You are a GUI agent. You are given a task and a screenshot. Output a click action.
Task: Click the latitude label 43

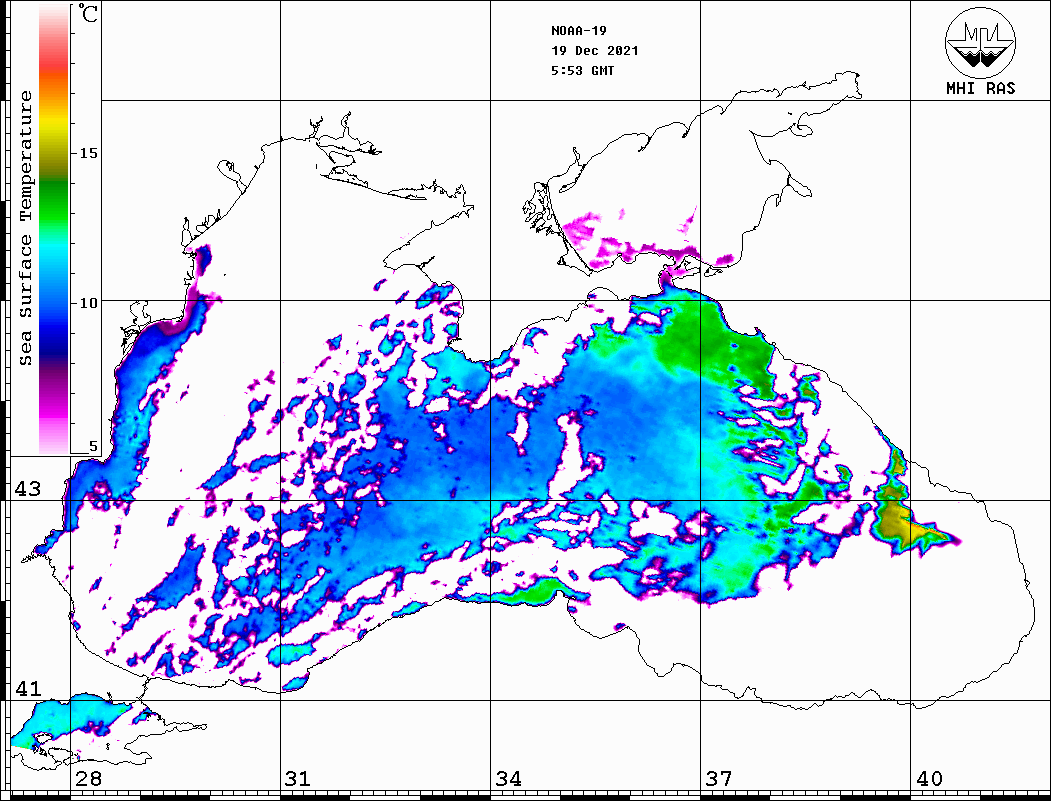tap(28, 489)
